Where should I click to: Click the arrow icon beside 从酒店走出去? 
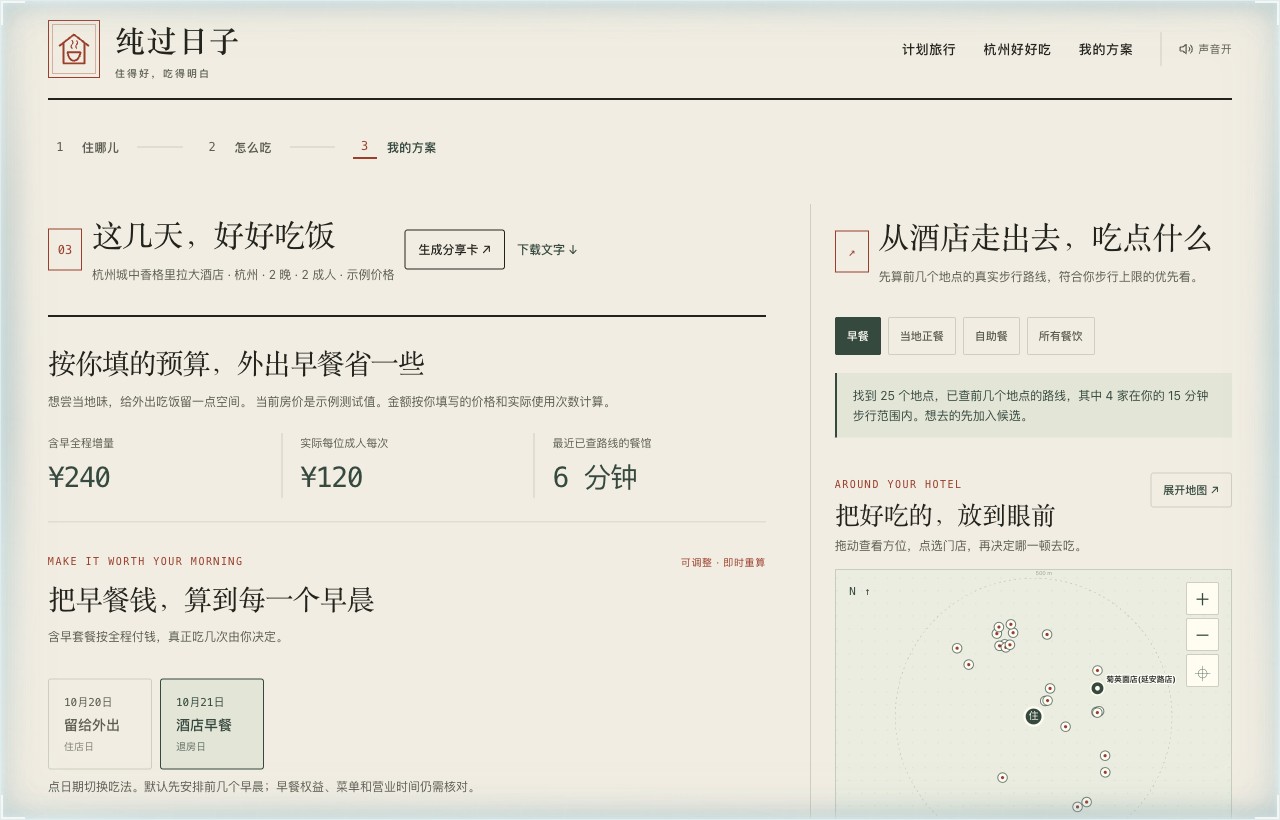(x=852, y=251)
